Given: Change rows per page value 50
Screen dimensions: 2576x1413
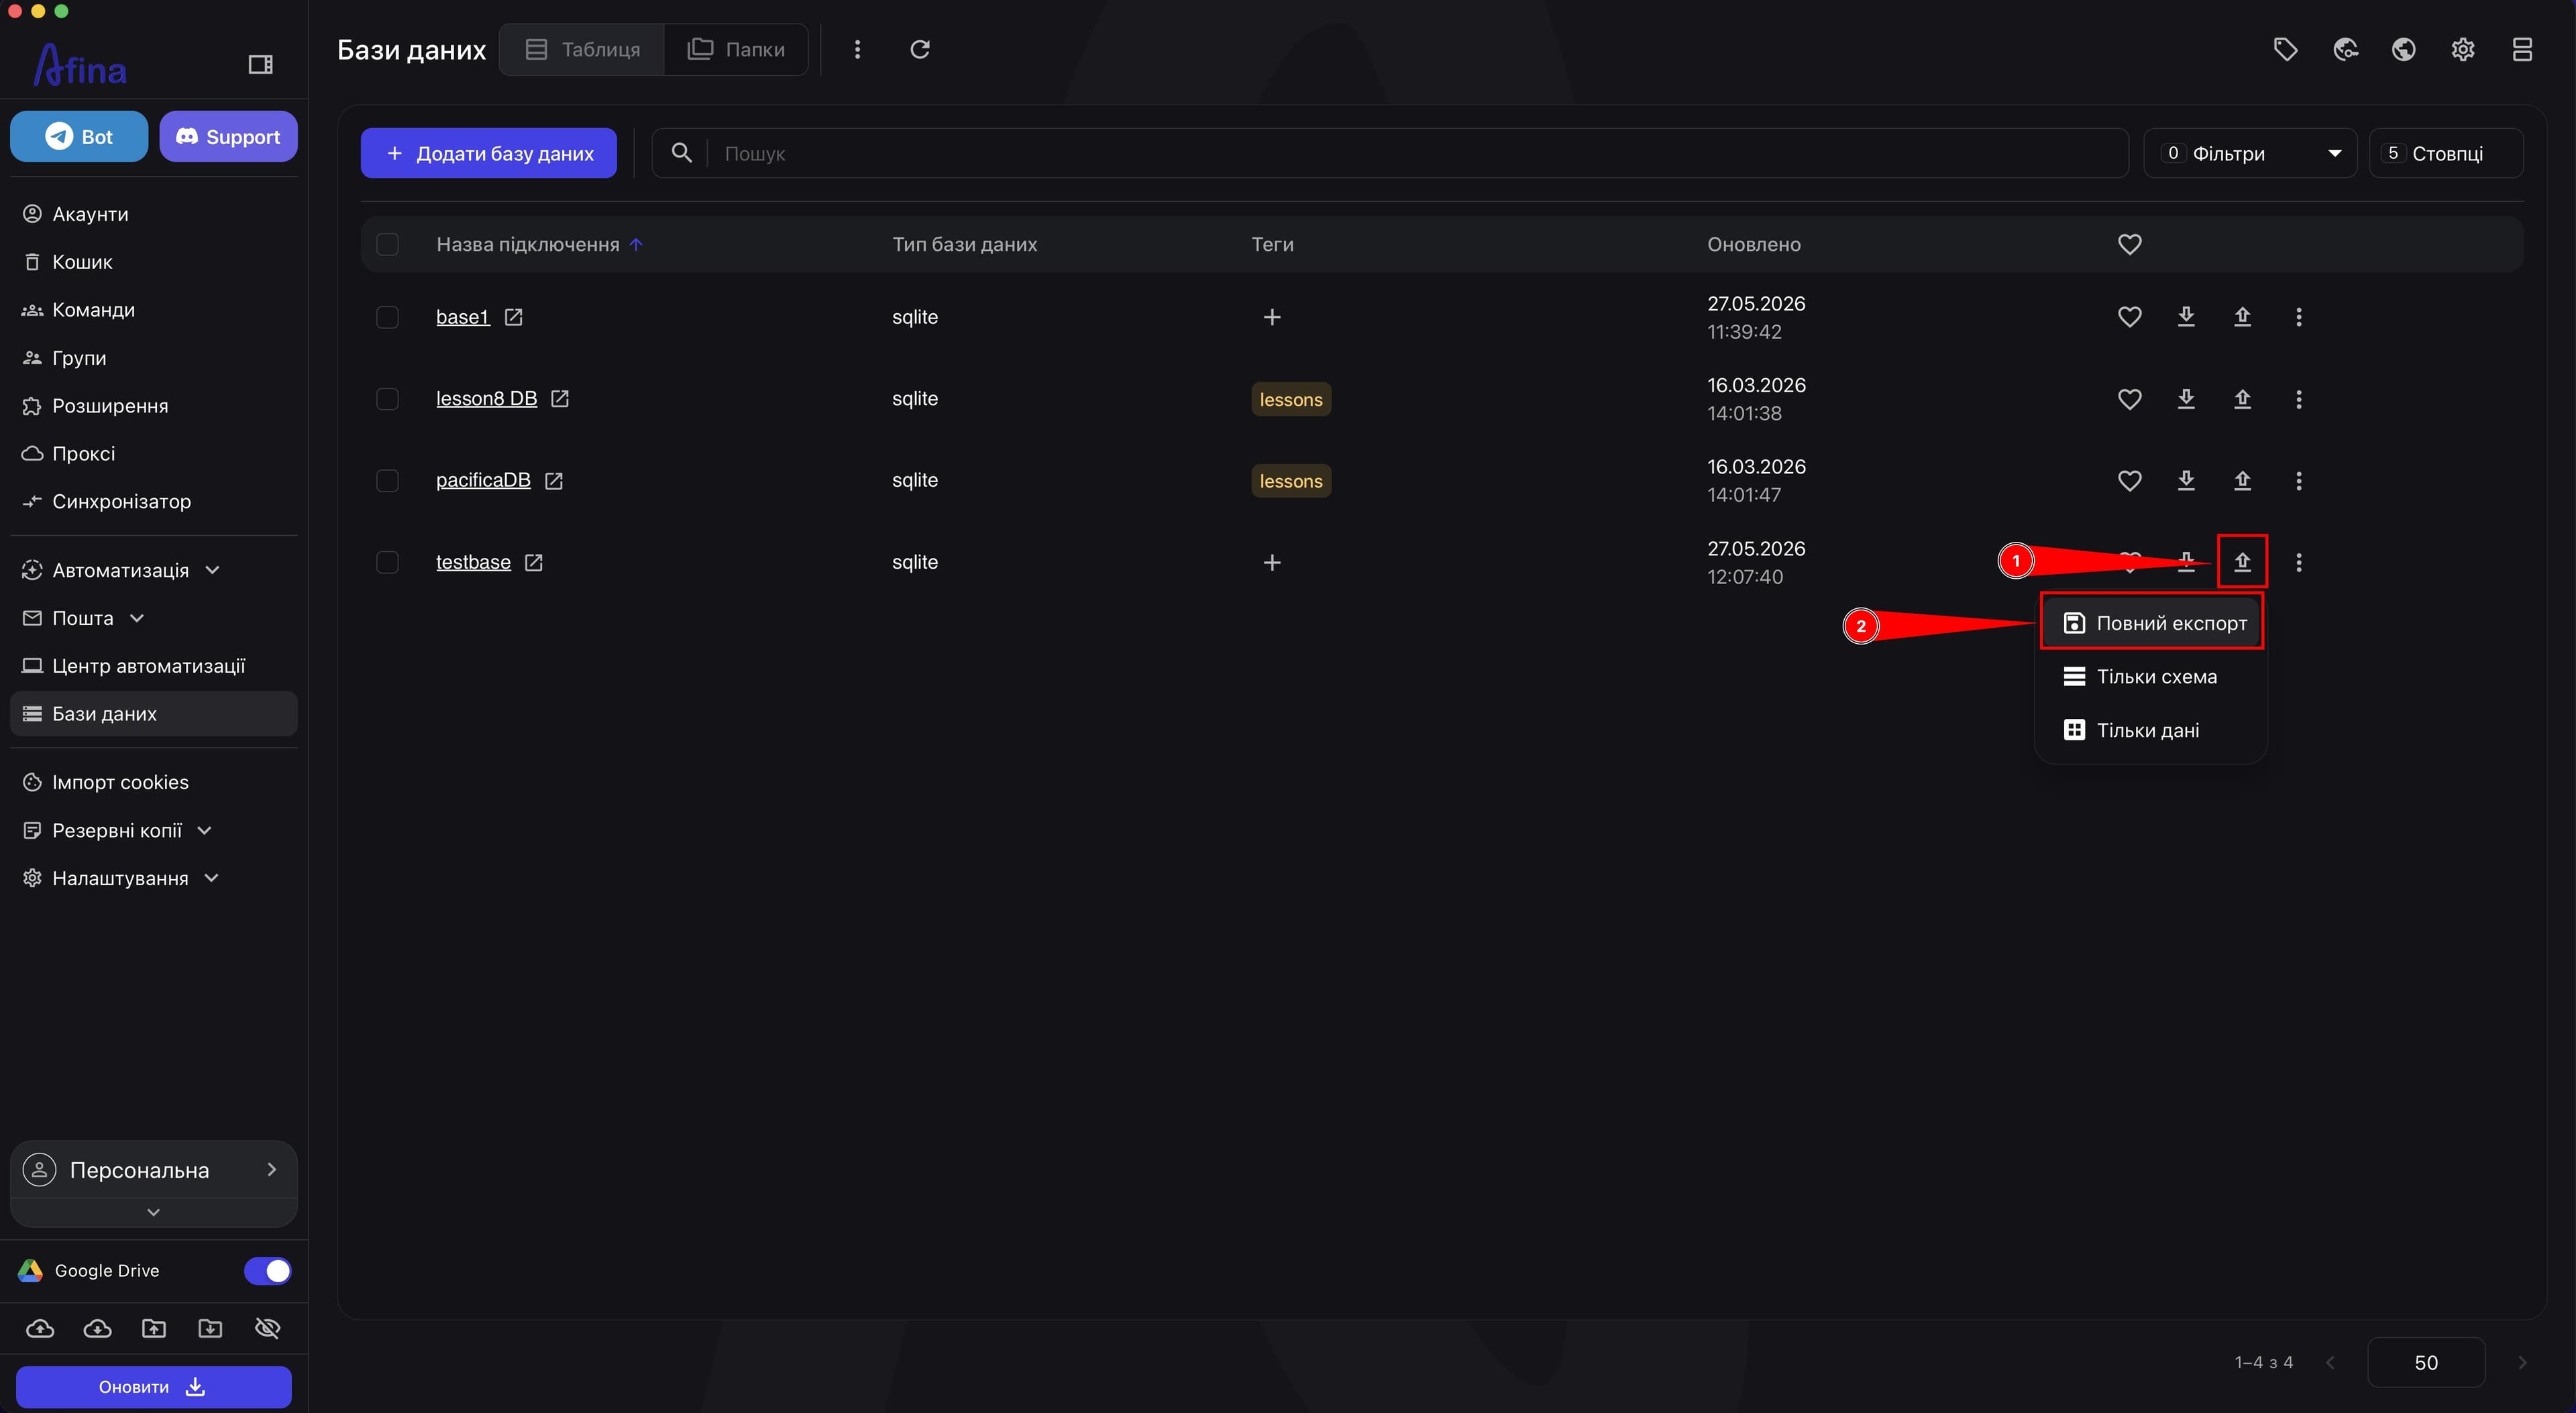Looking at the screenshot, I should pyautogui.click(x=2426, y=1362).
